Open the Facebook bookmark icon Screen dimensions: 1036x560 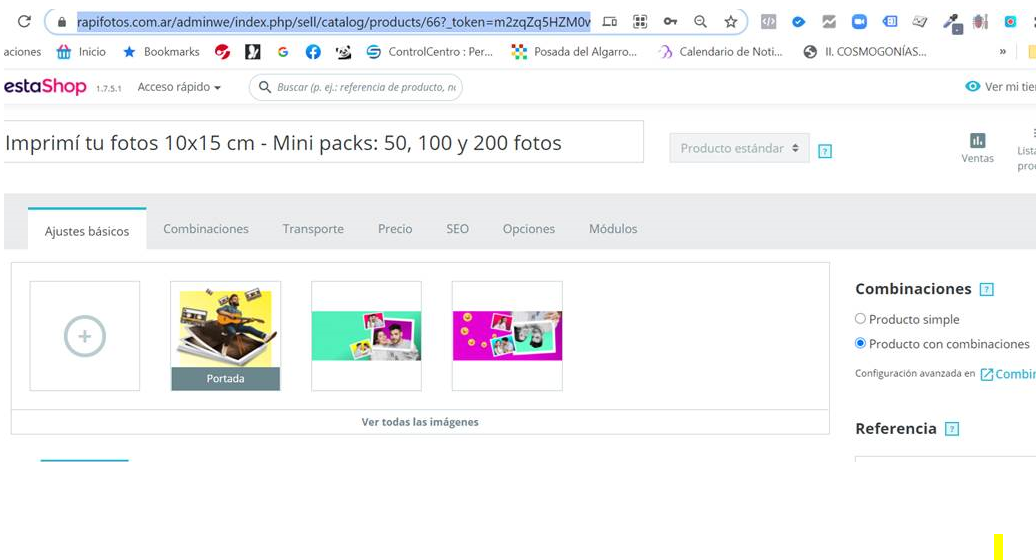pyautogui.click(x=313, y=52)
